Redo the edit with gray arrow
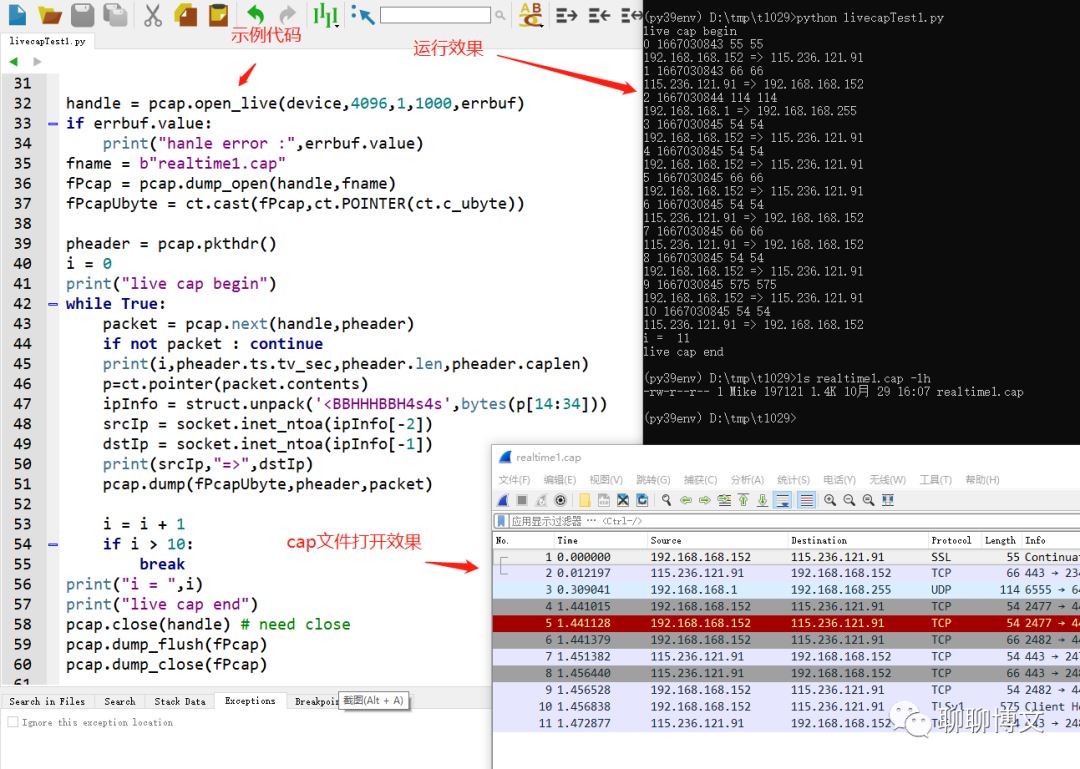This screenshot has height=769, width=1080. coord(287,14)
